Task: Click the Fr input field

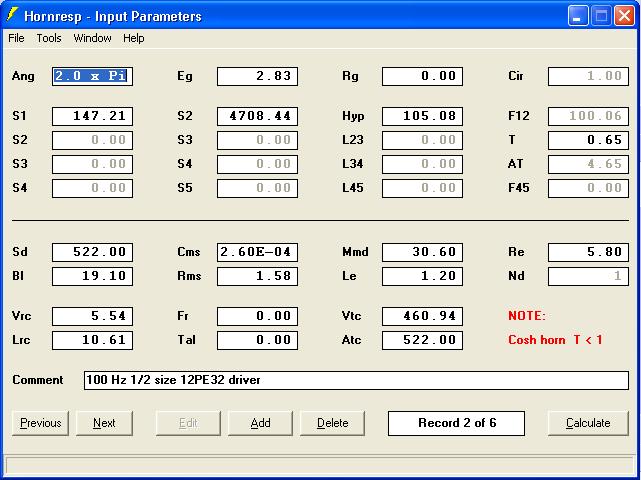Action: tap(258, 316)
